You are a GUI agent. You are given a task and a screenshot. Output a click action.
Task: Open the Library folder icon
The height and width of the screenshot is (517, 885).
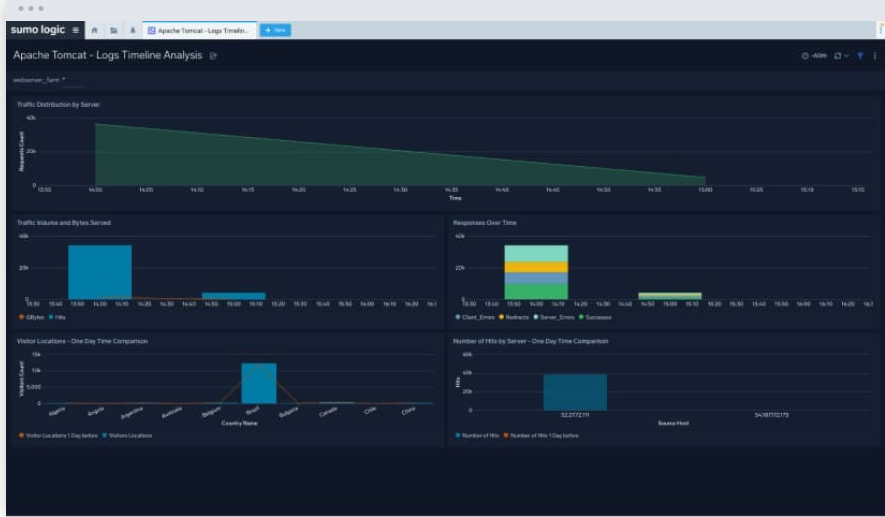tap(113, 30)
